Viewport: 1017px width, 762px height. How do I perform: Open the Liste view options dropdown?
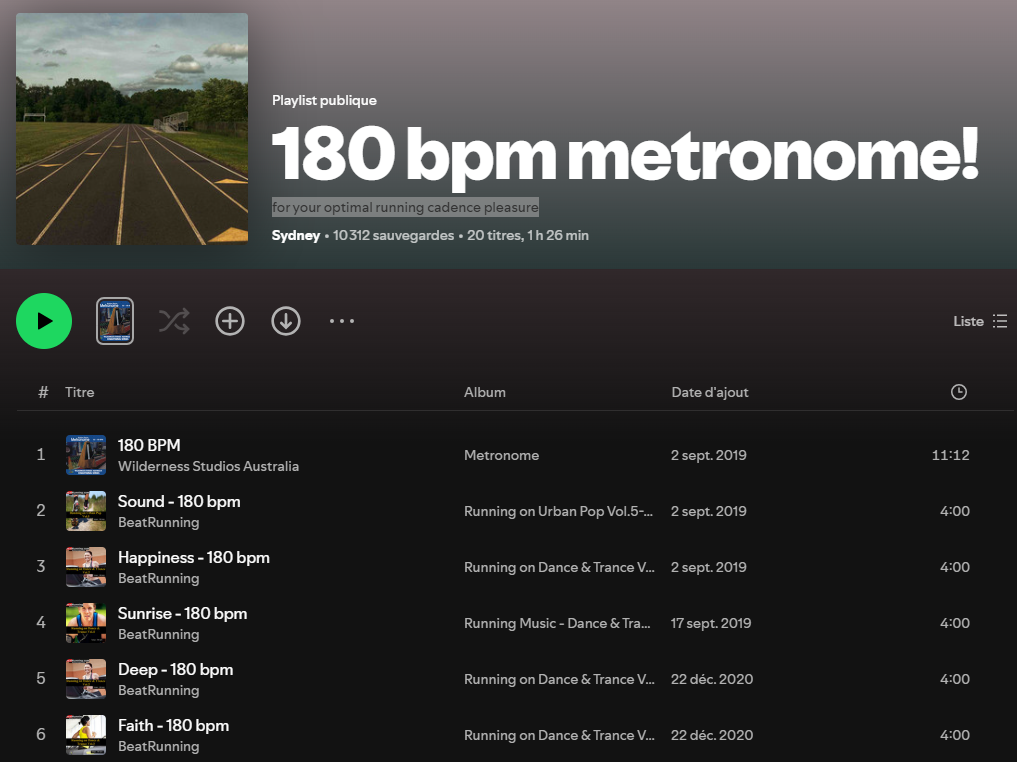click(x=980, y=321)
